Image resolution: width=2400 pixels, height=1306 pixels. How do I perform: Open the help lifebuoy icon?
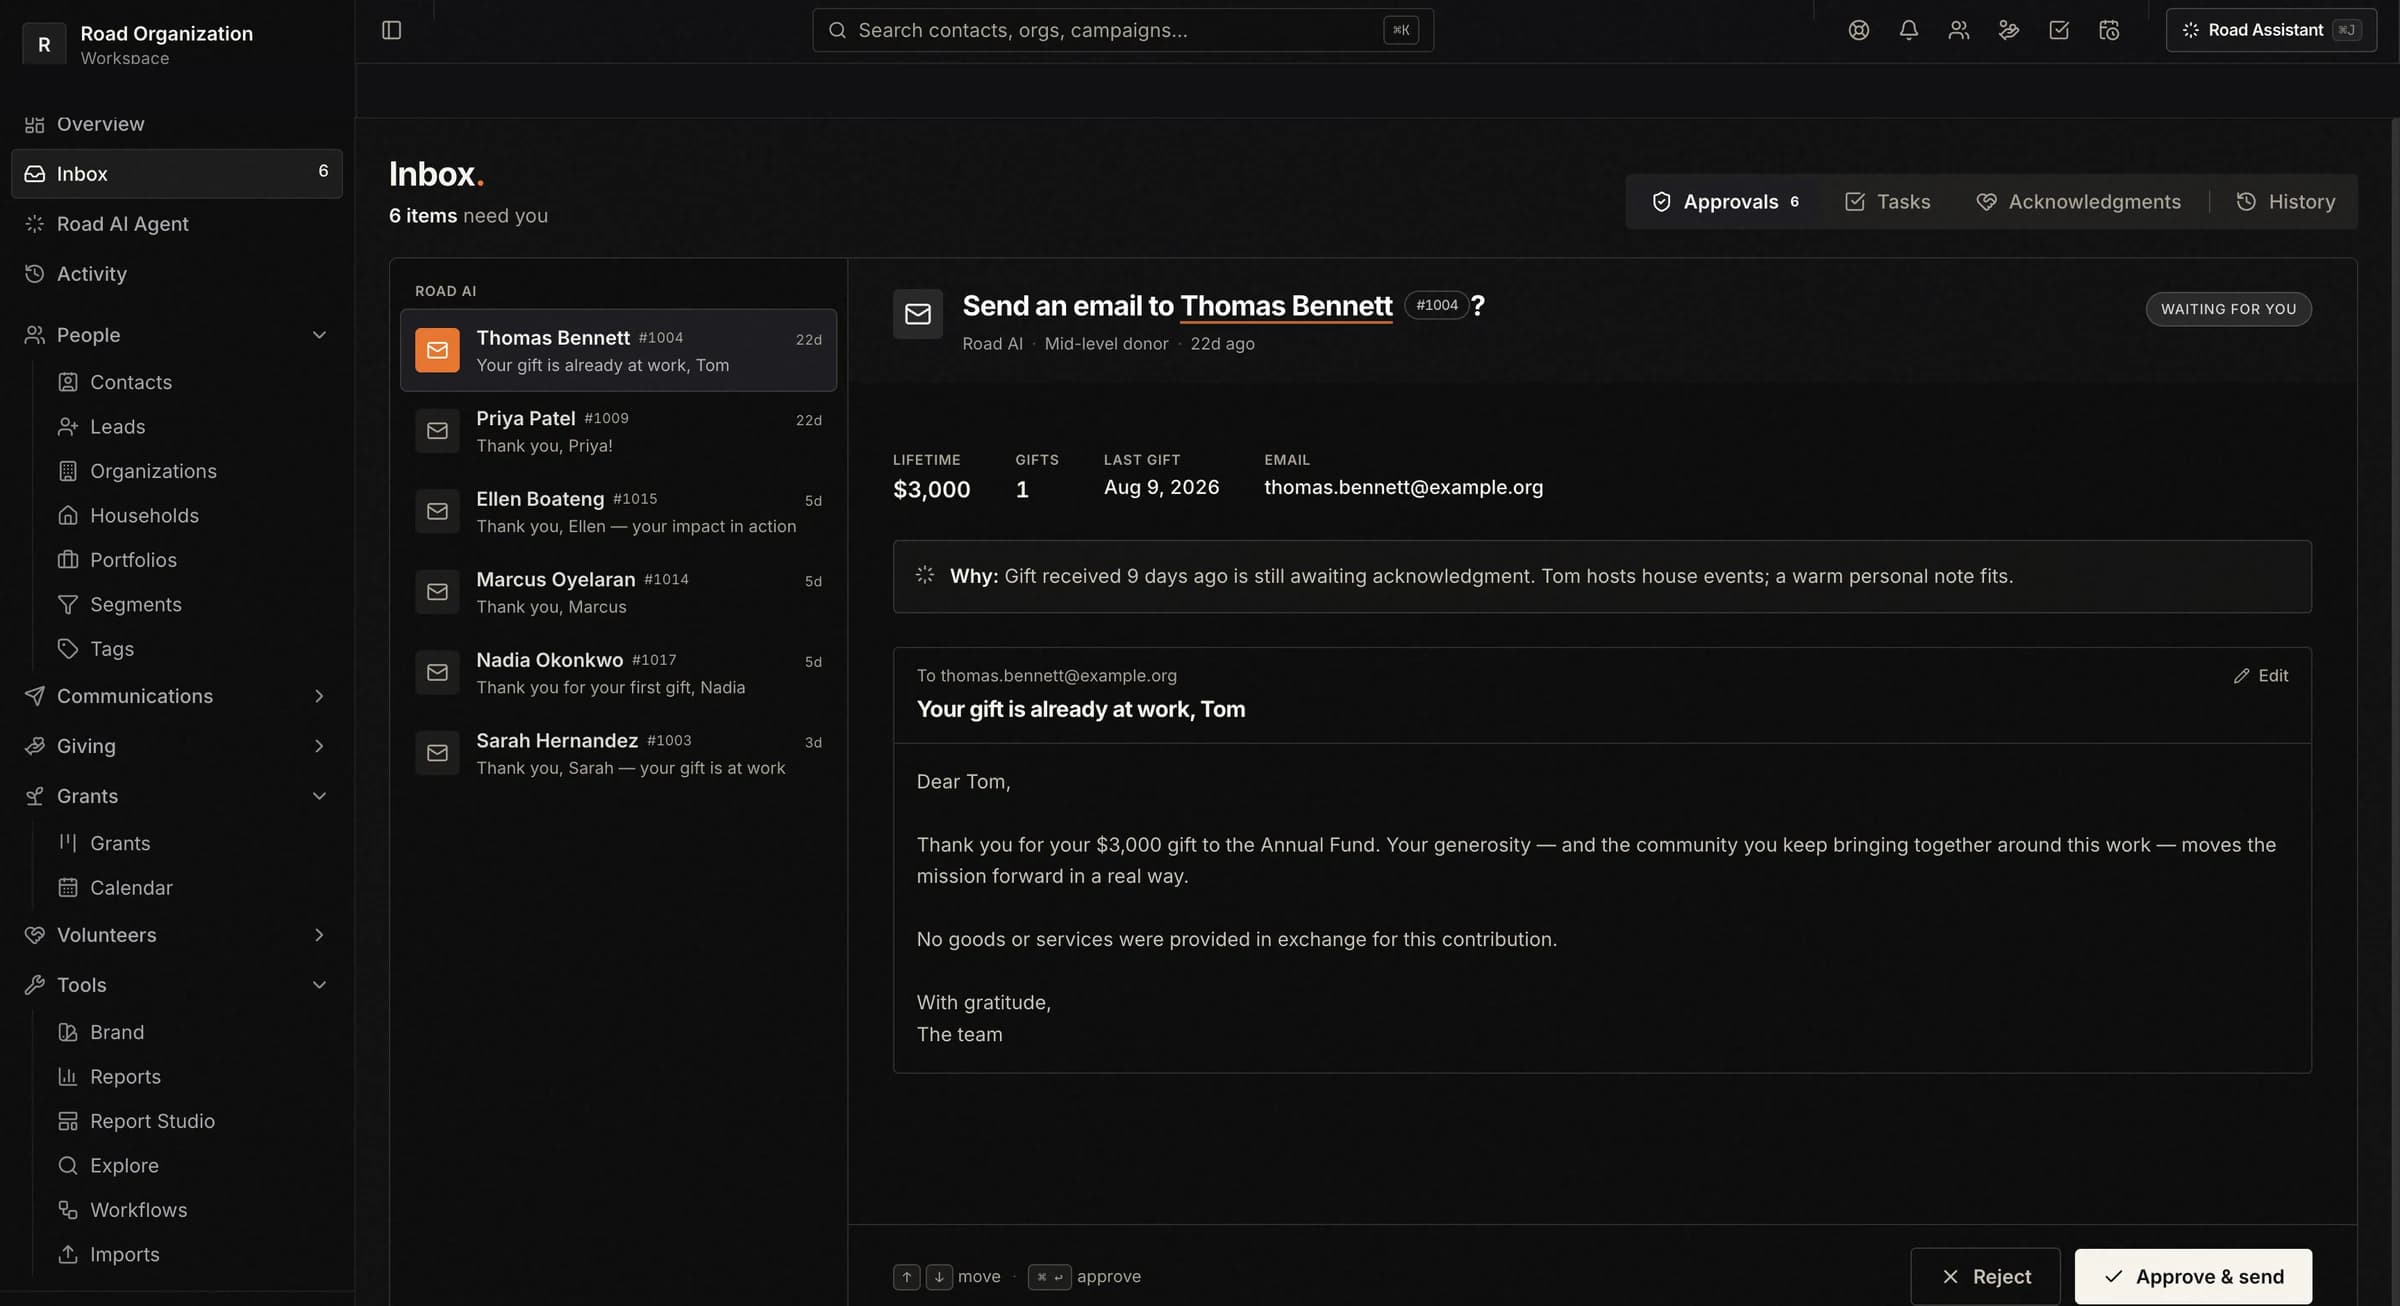click(x=1858, y=30)
